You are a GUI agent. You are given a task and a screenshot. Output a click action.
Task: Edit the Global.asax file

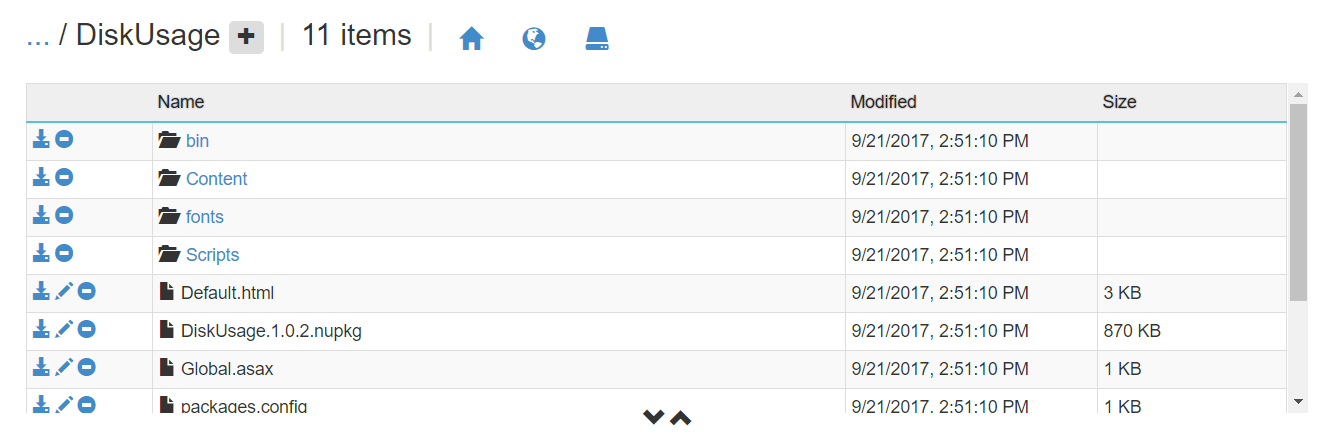click(64, 368)
